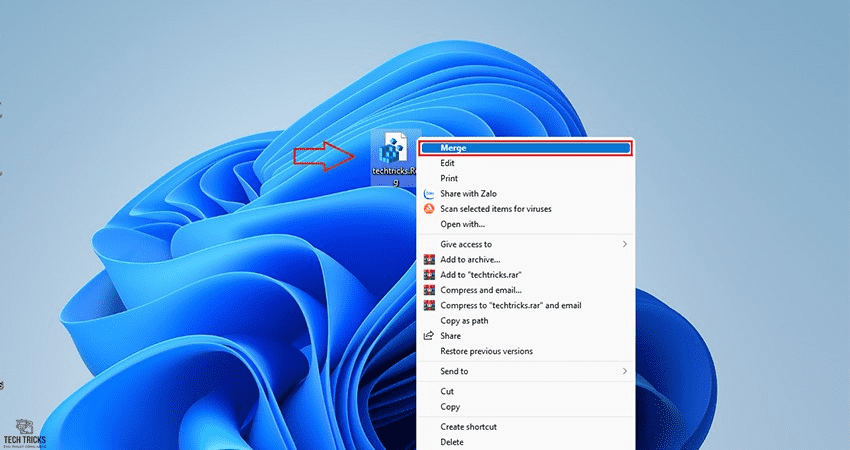
Task: Click the antivirus icon beside Scan selected items
Action: [429, 209]
